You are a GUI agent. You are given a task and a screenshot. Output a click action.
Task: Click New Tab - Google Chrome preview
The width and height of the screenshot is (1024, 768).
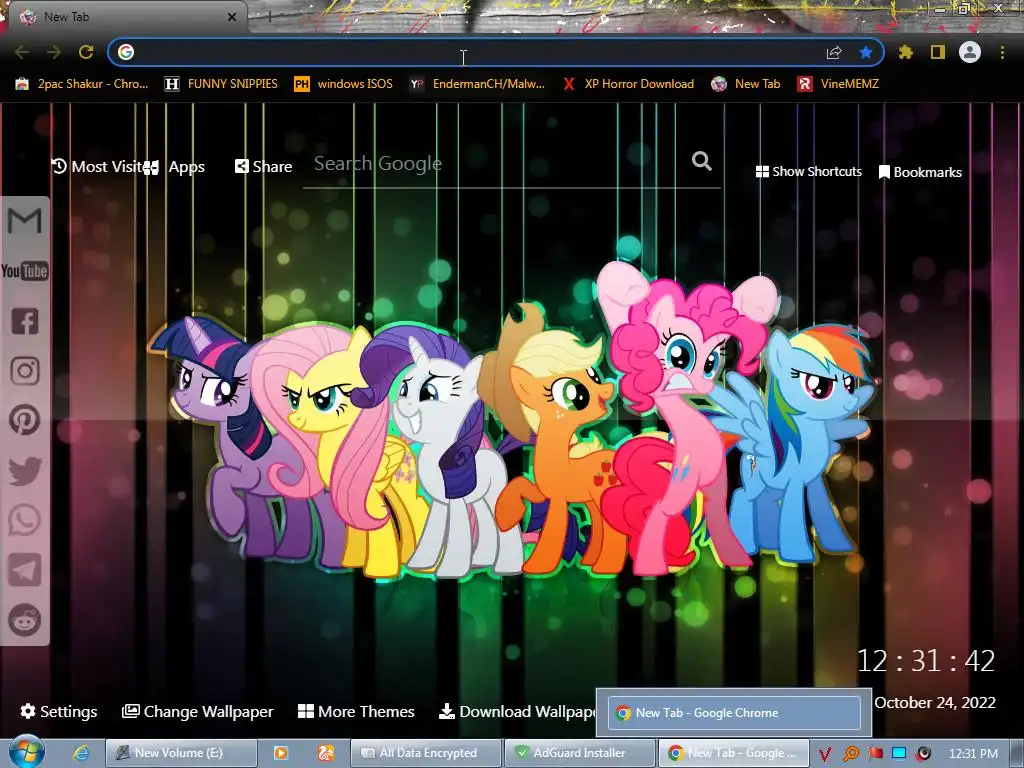(x=734, y=712)
